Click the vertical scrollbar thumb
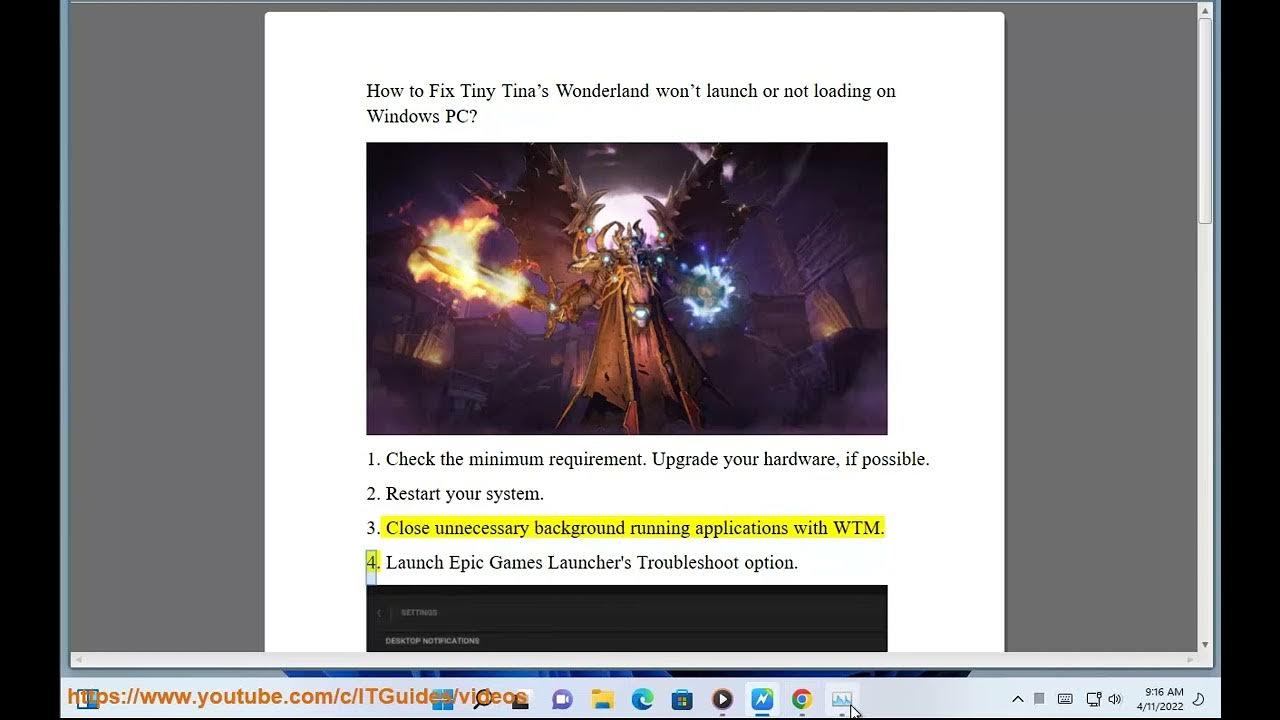The width and height of the screenshot is (1280, 720). point(1205,122)
